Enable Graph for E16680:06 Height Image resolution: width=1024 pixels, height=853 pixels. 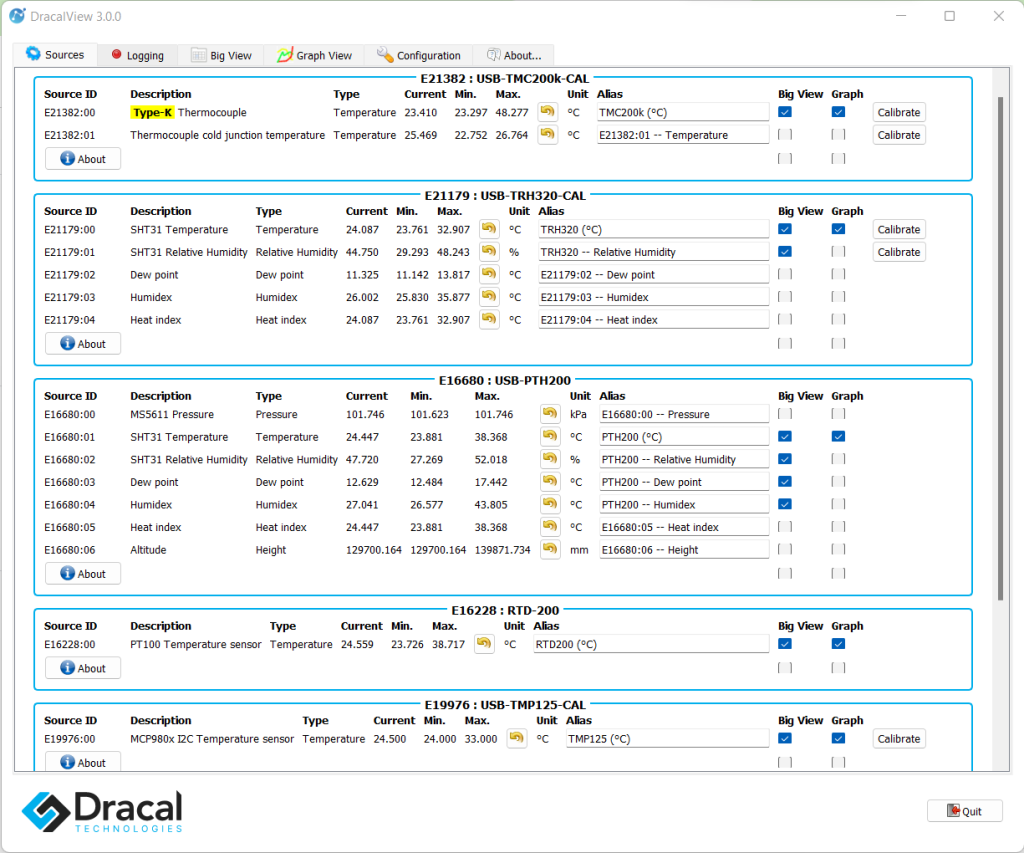(x=839, y=549)
